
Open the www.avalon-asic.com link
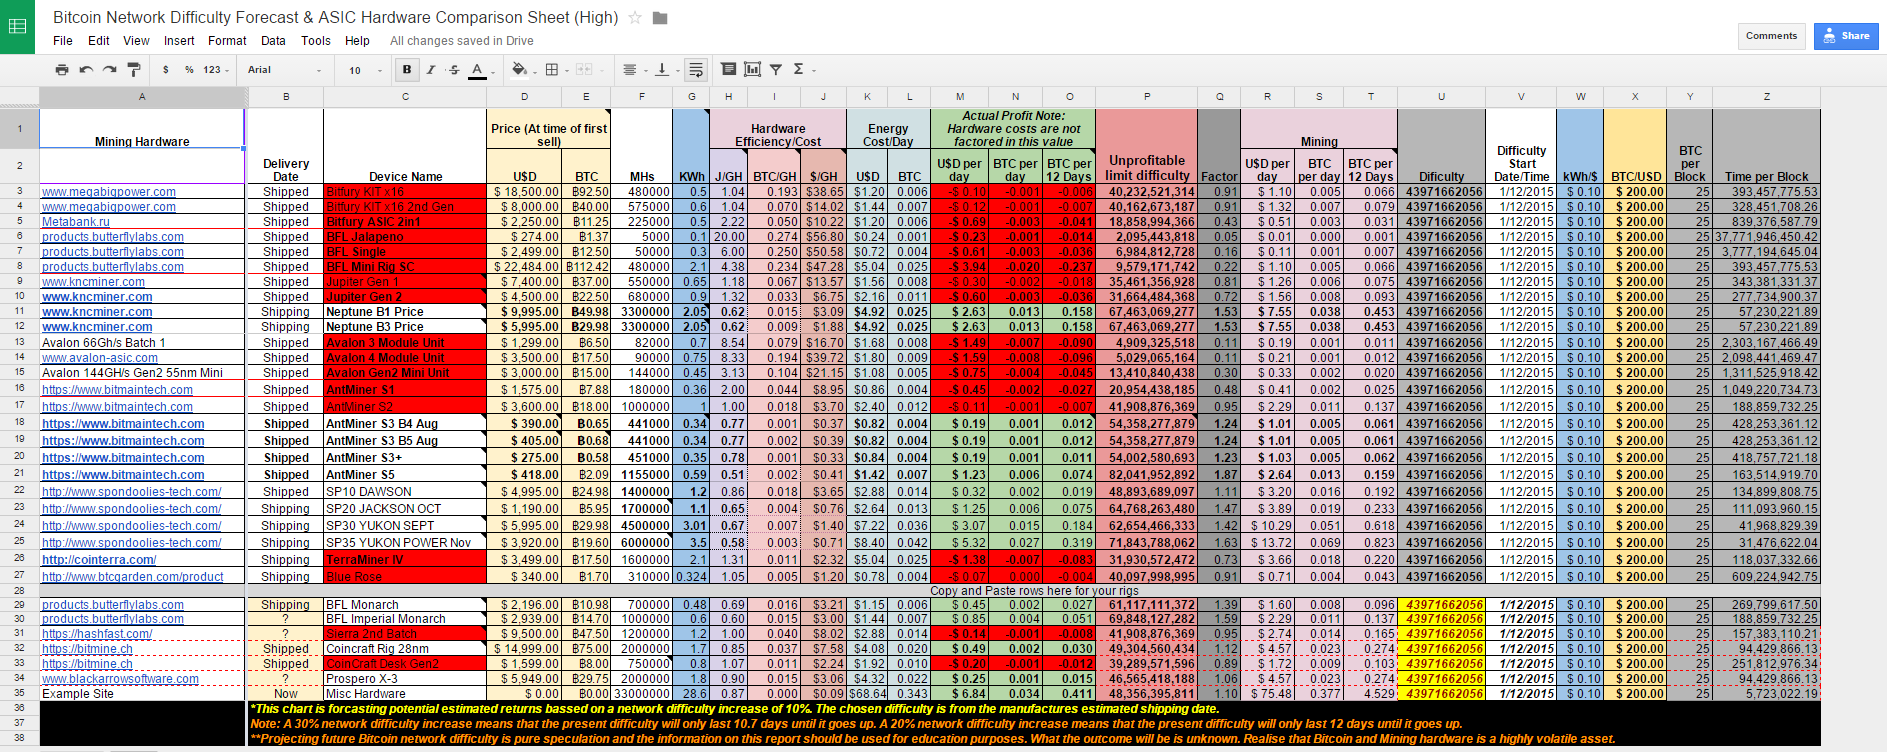pos(100,358)
